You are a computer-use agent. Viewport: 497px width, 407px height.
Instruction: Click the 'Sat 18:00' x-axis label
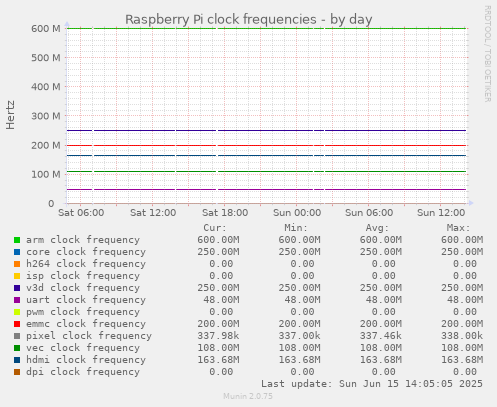click(225, 213)
